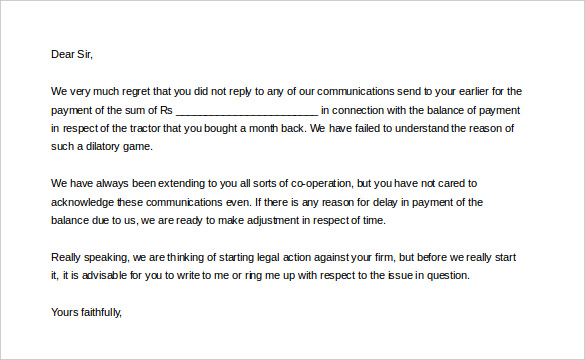This screenshot has height=360, width=585.
Task: Click 'balance of payment' in second line
Action: 473,111
